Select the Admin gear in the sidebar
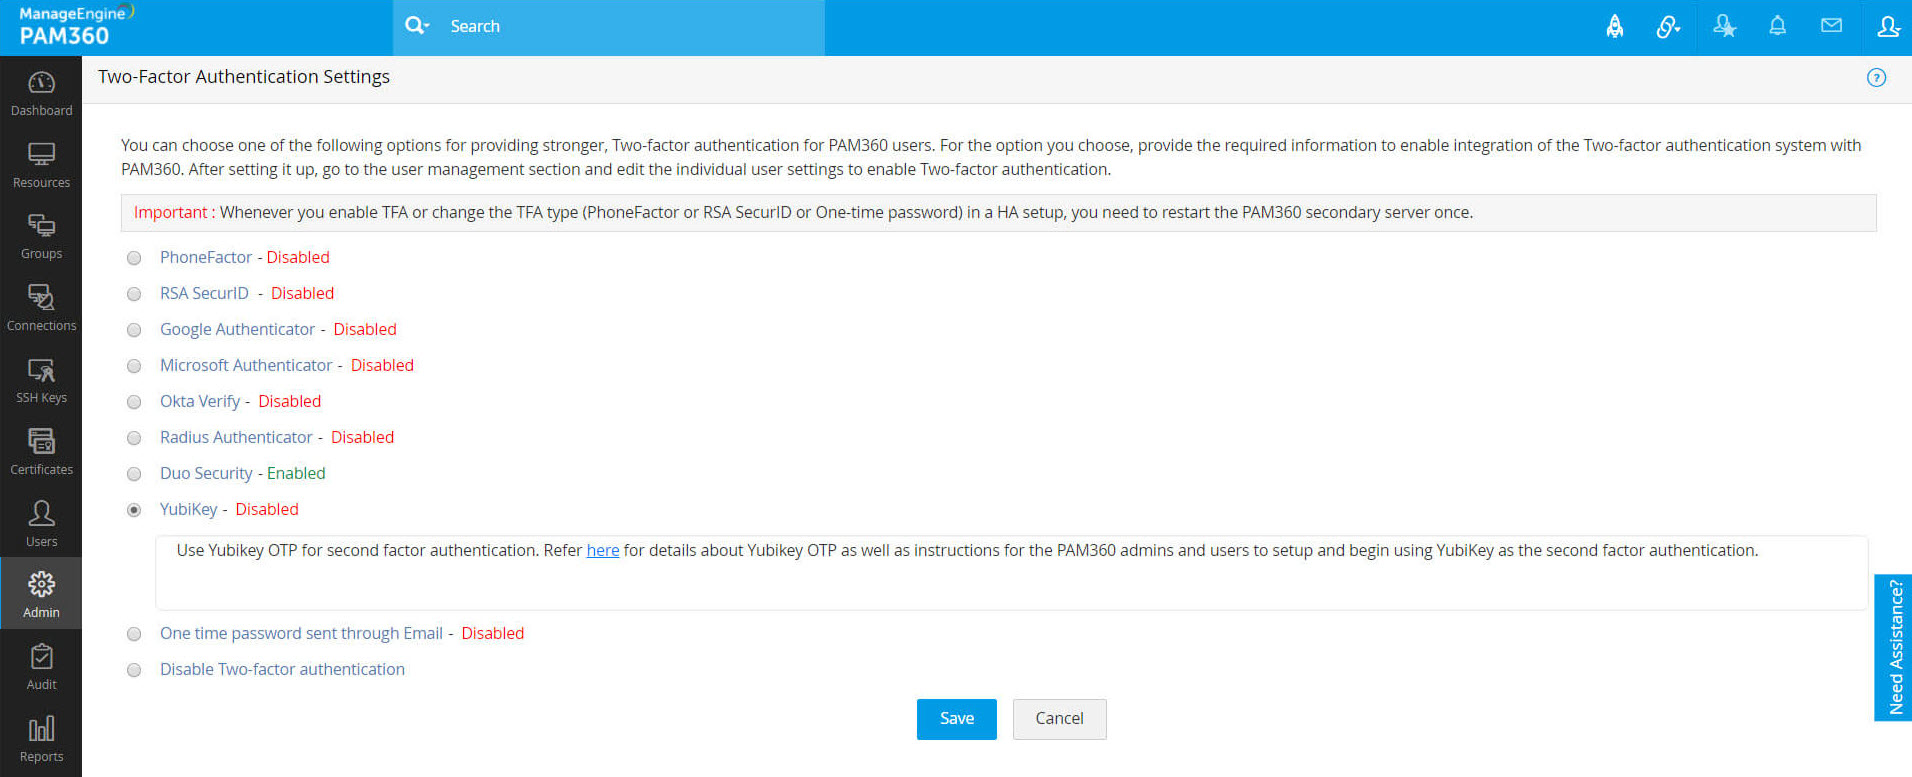Image resolution: width=1912 pixels, height=777 pixels. pyautogui.click(x=41, y=594)
